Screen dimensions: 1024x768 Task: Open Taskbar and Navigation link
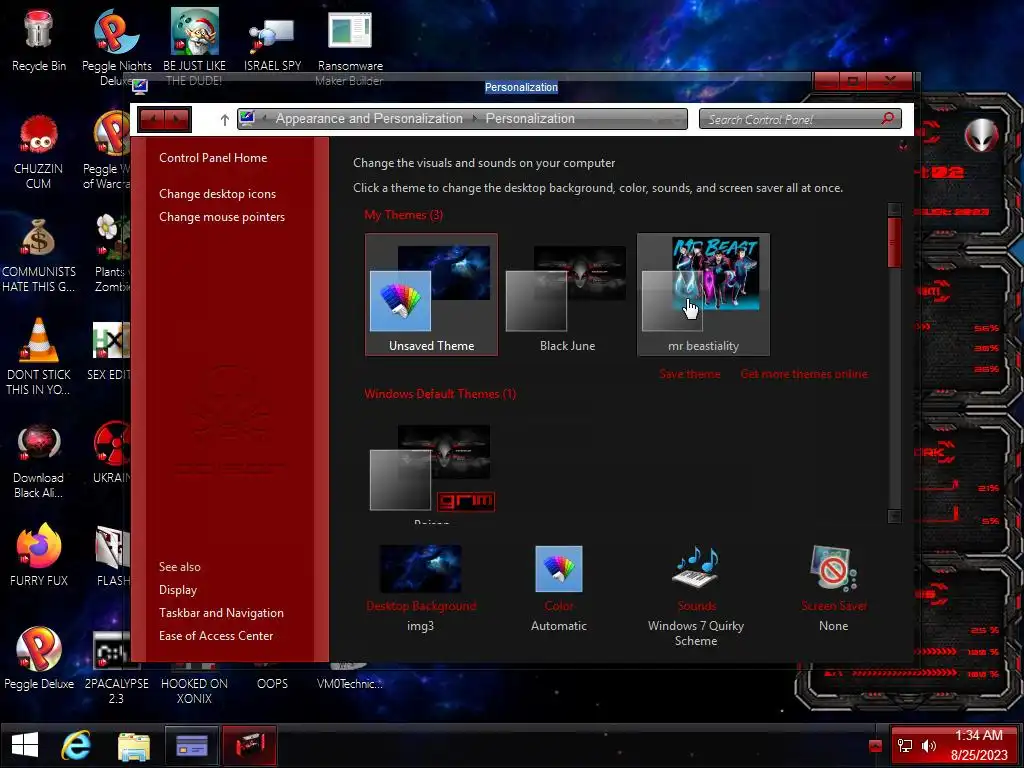221,613
